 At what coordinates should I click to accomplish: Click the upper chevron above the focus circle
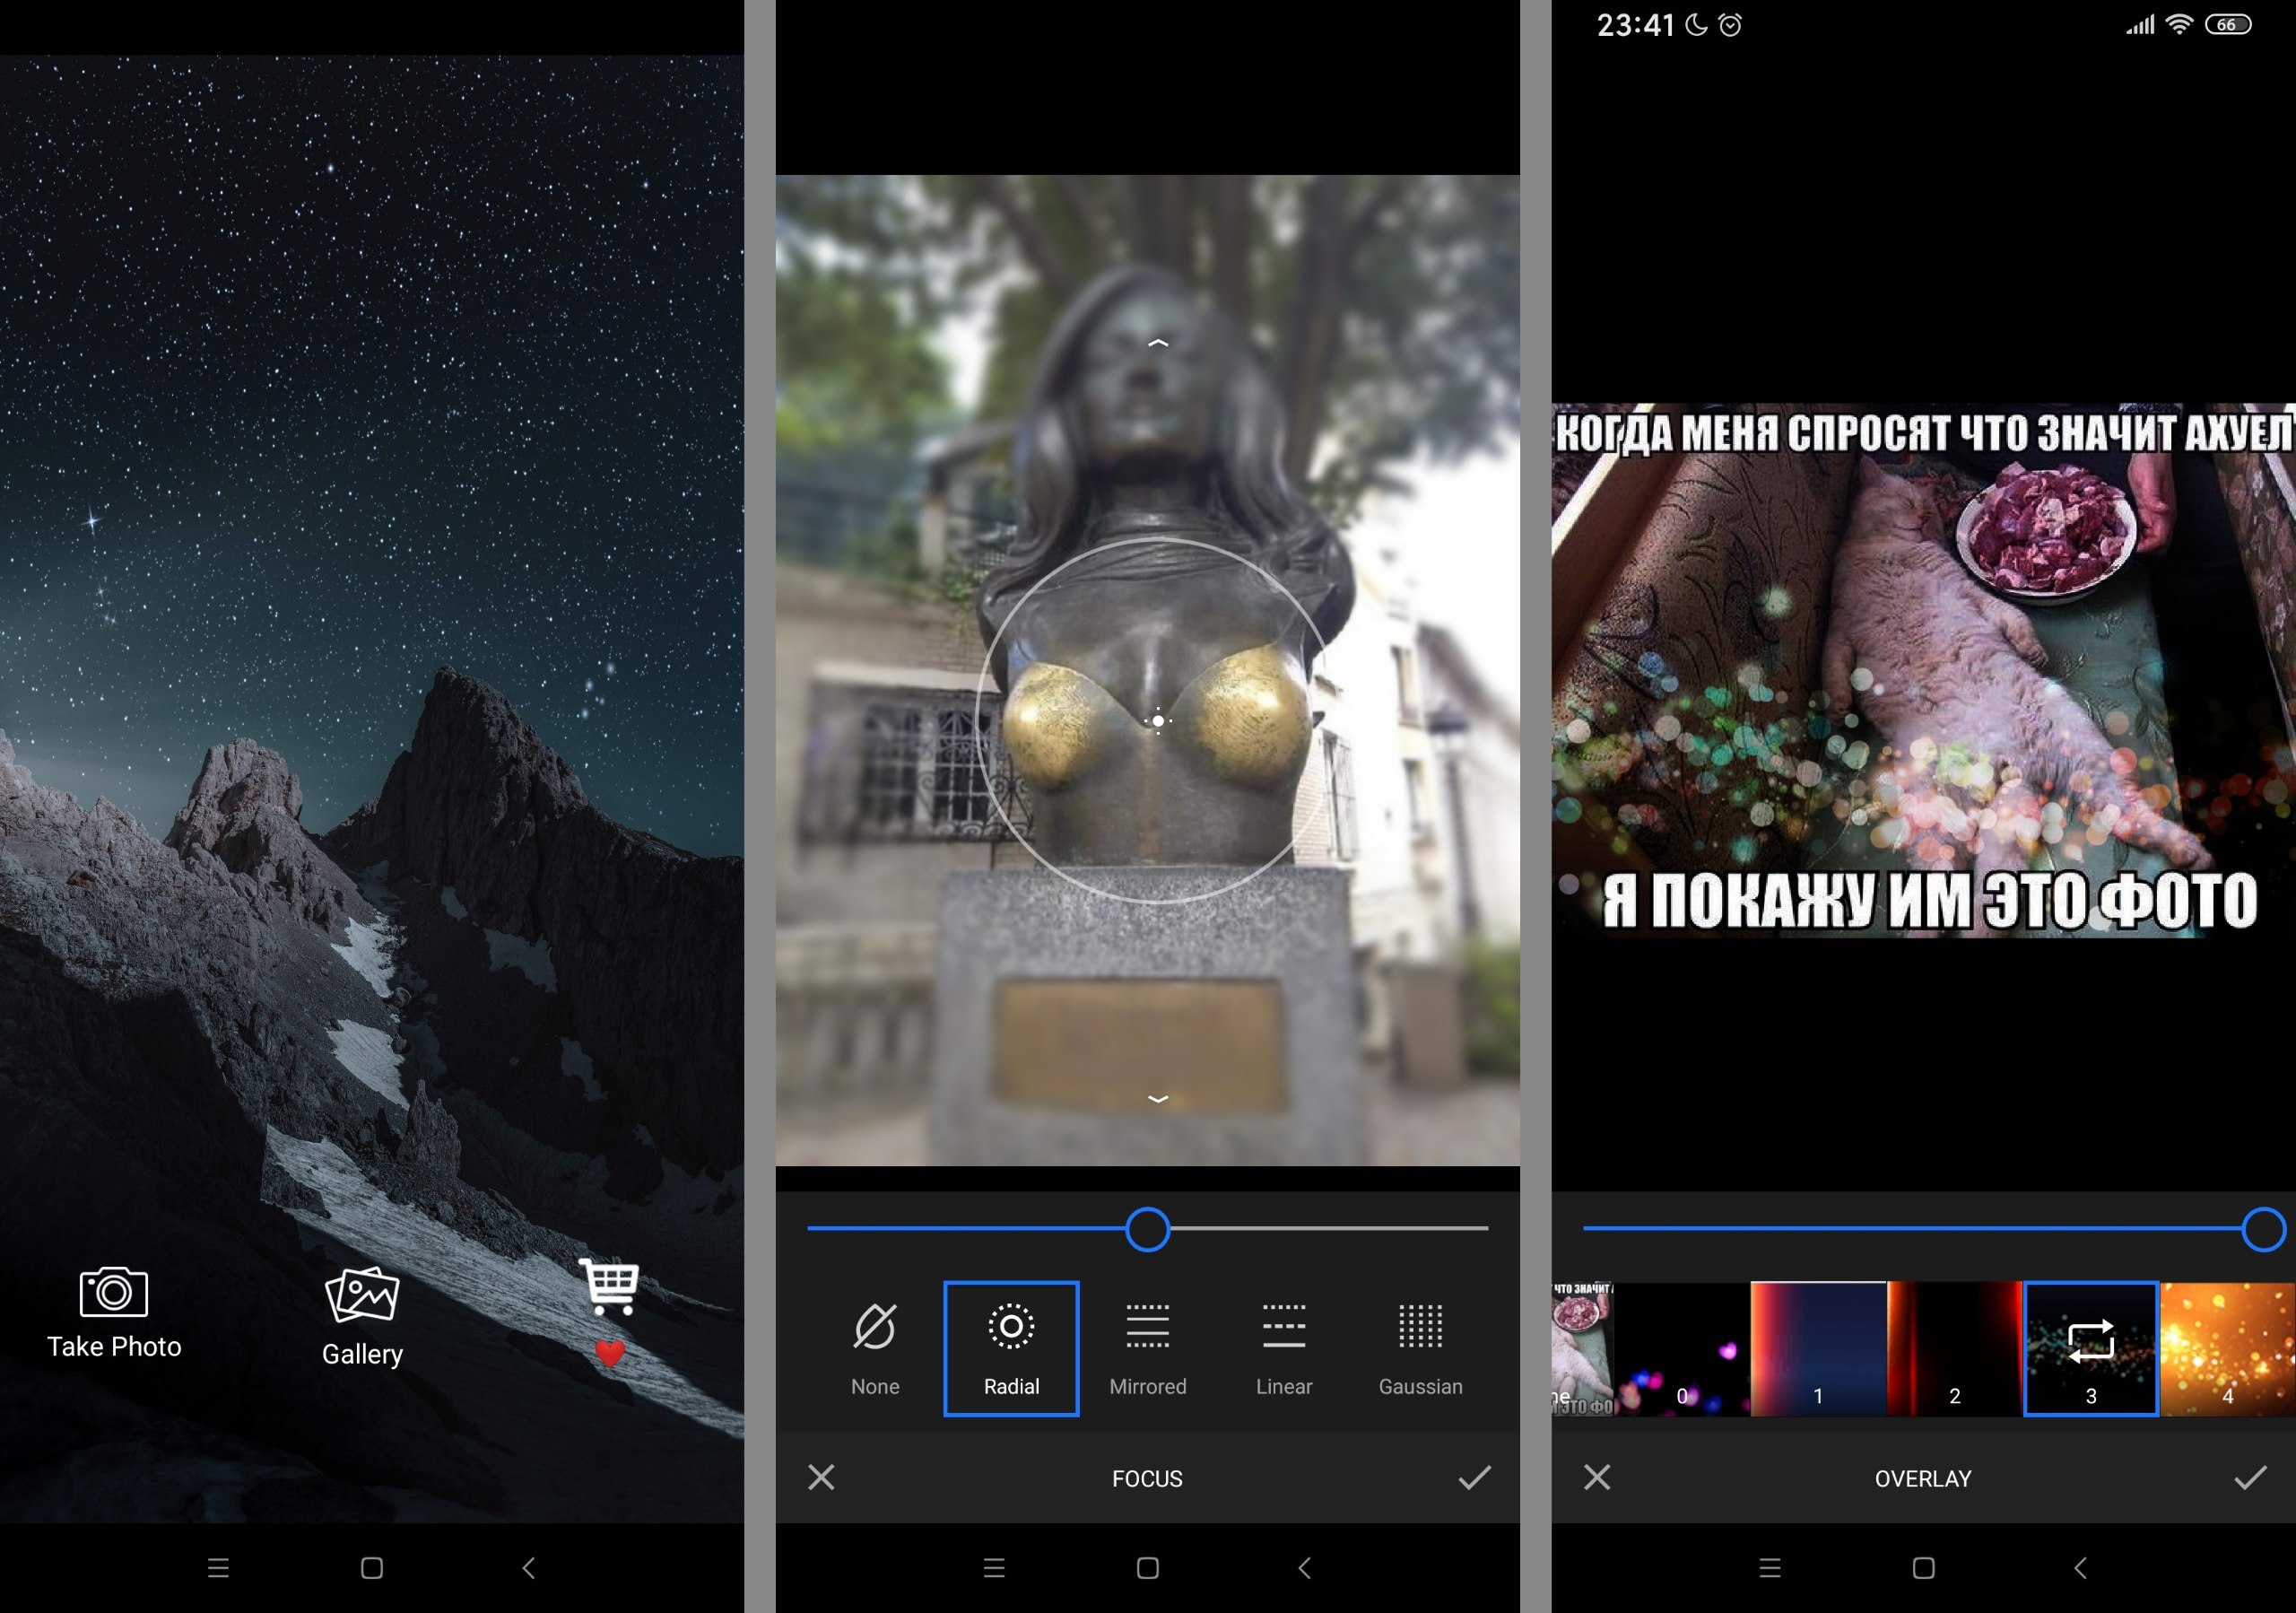[x=1158, y=344]
